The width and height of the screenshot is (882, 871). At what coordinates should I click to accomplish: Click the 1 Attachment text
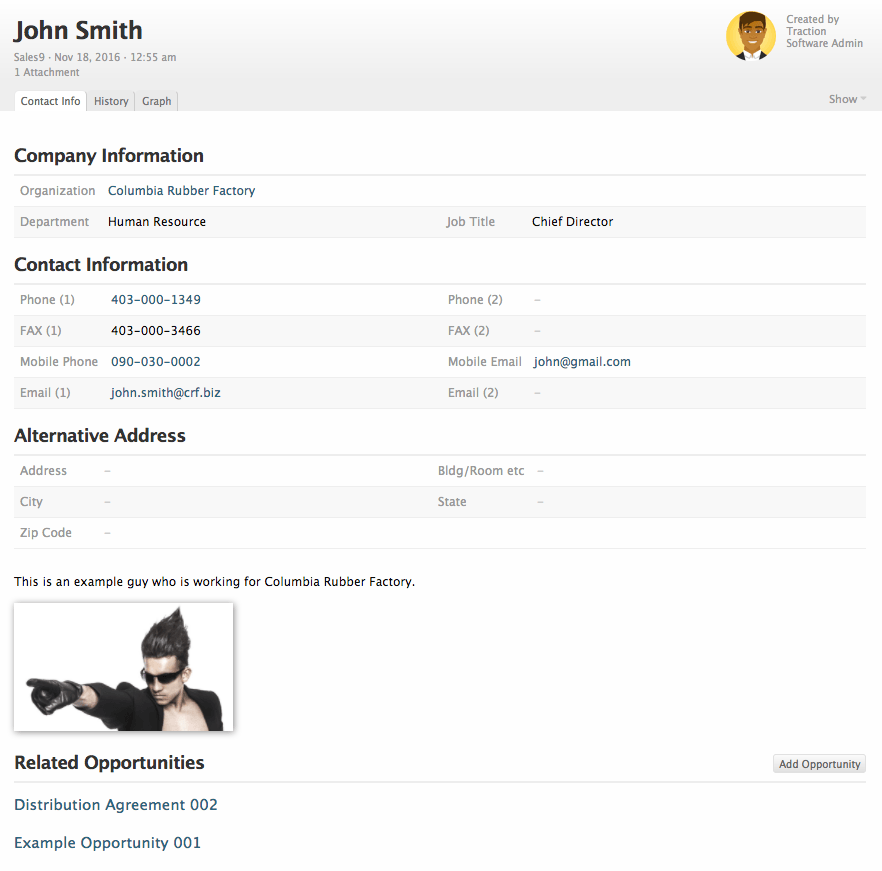pyautogui.click(x=47, y=72)
